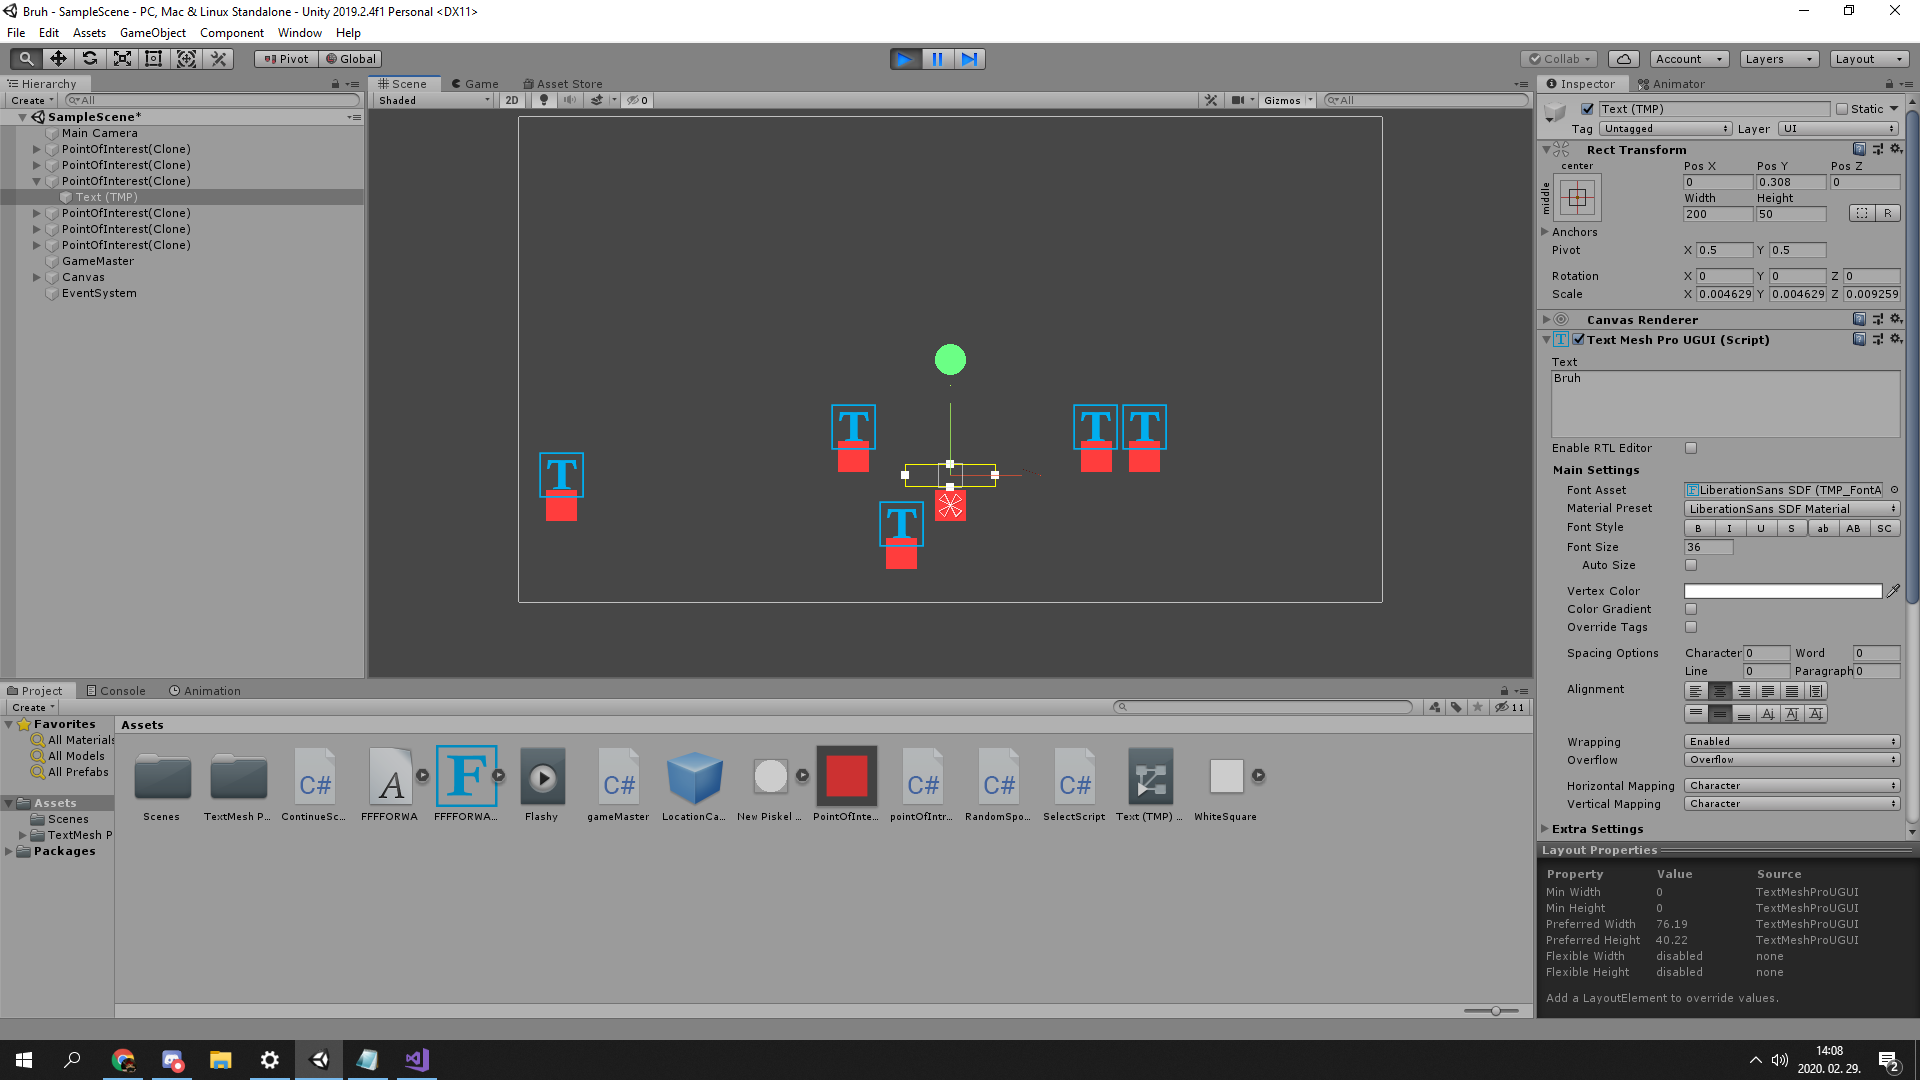Image resolution: width=1920 pixels, height=1080 pixels.
Task: Select center text alignment icon
Action: point(1719,691)
